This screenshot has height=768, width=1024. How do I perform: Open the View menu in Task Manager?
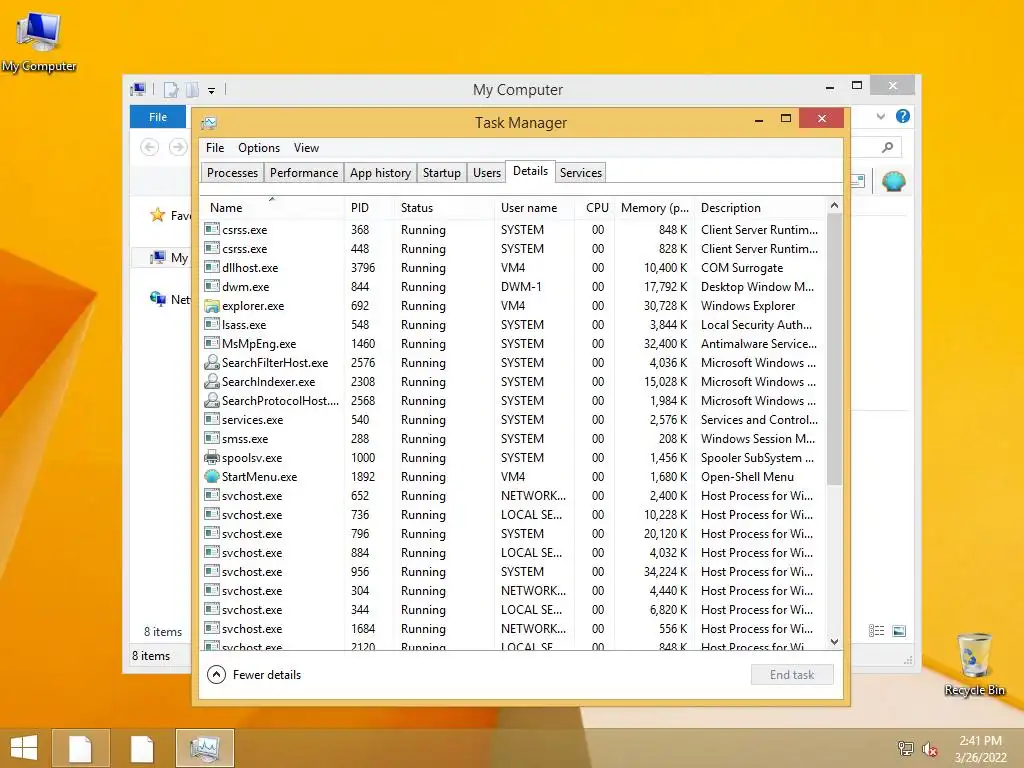pyautogui.click(x=306, y=148)
